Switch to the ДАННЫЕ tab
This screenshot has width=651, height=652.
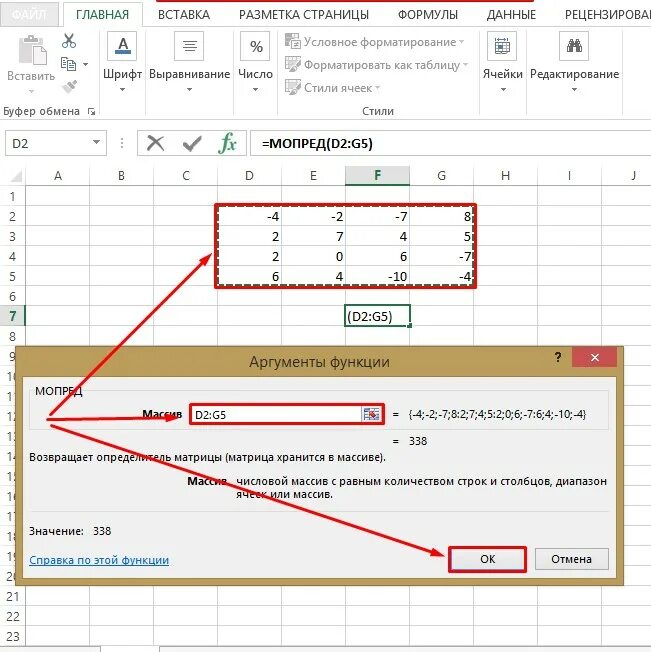point(511,15)
